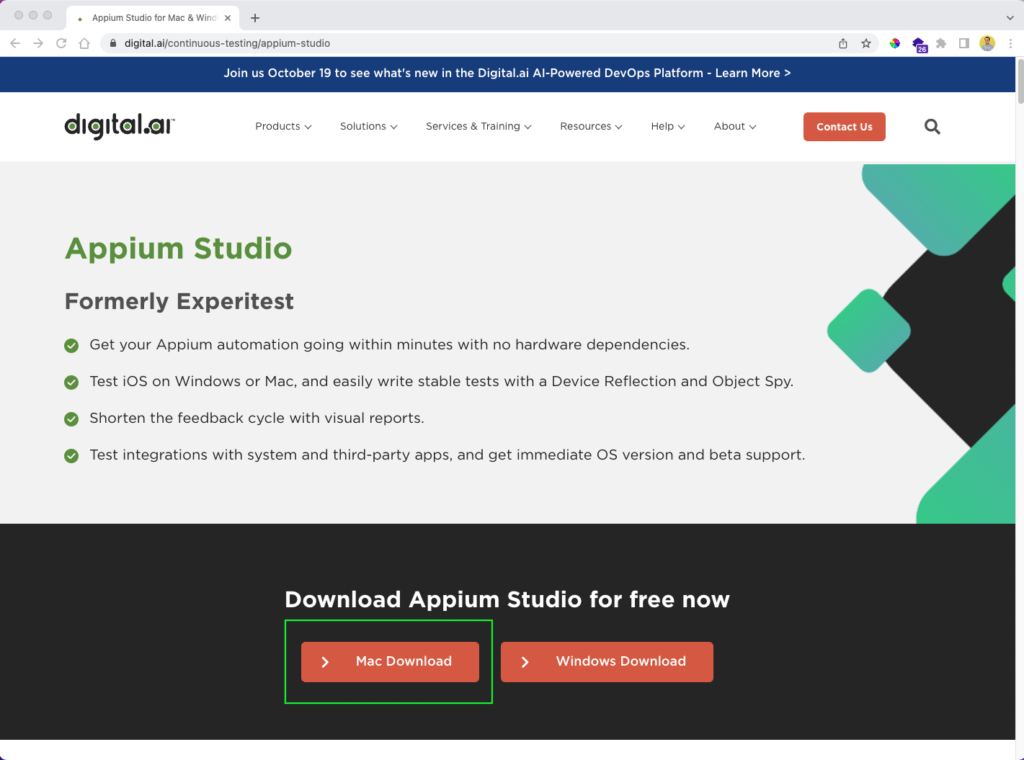Click the Mac Download button
The width and height of the screenshot is (1024, 760).
tap(390, 662)
